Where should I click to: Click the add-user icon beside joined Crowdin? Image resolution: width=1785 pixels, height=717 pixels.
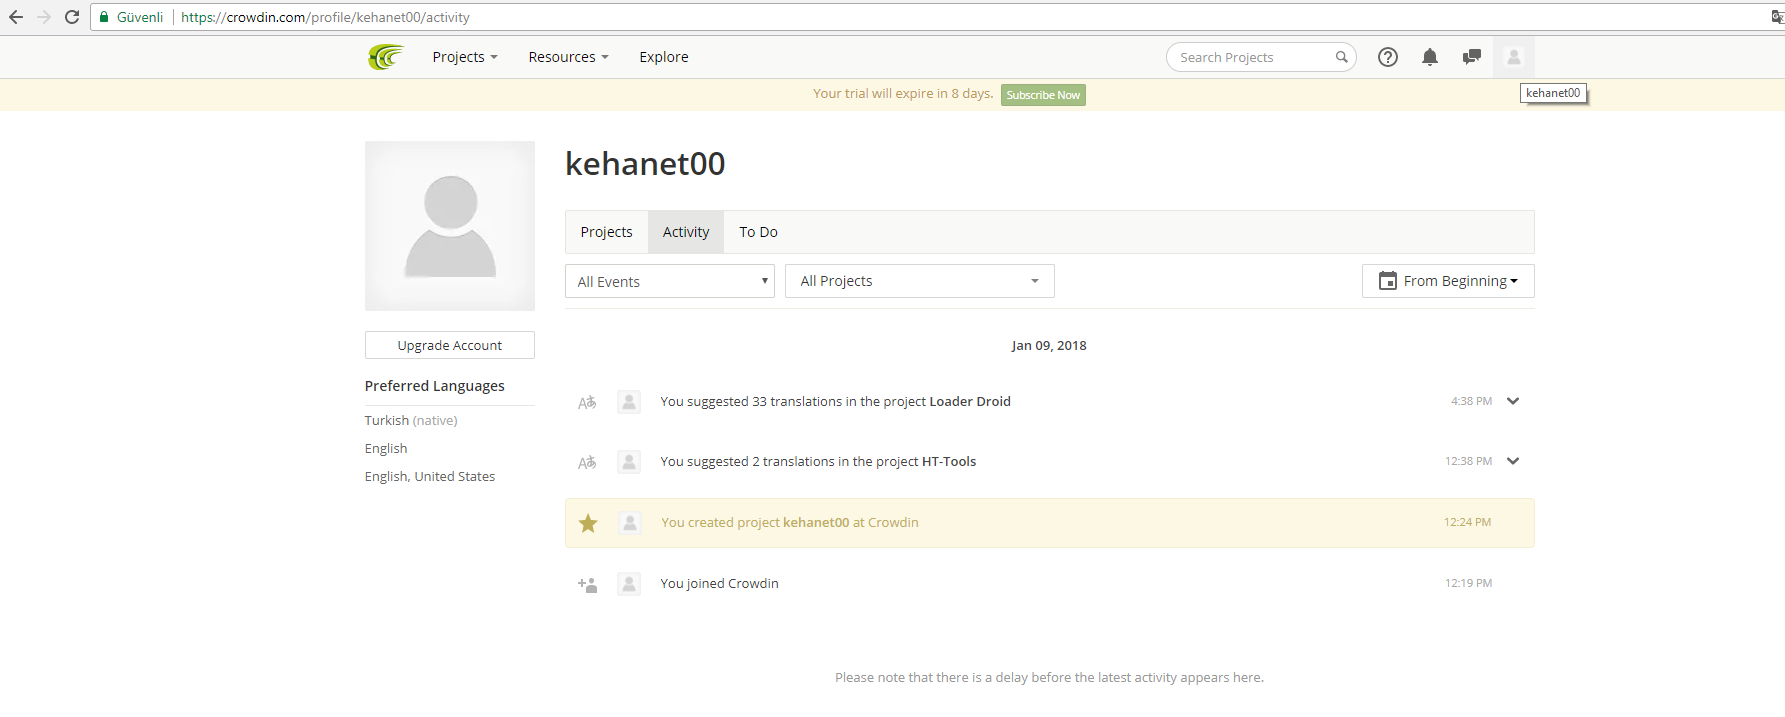point(587,584)
